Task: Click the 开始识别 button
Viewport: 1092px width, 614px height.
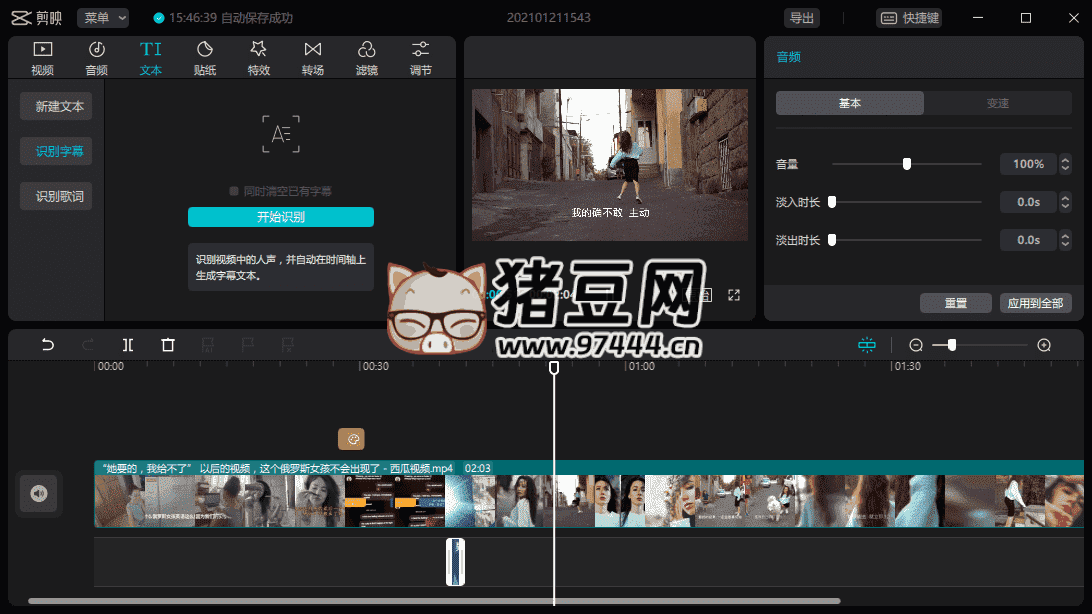Action: [x=281, y=217]
